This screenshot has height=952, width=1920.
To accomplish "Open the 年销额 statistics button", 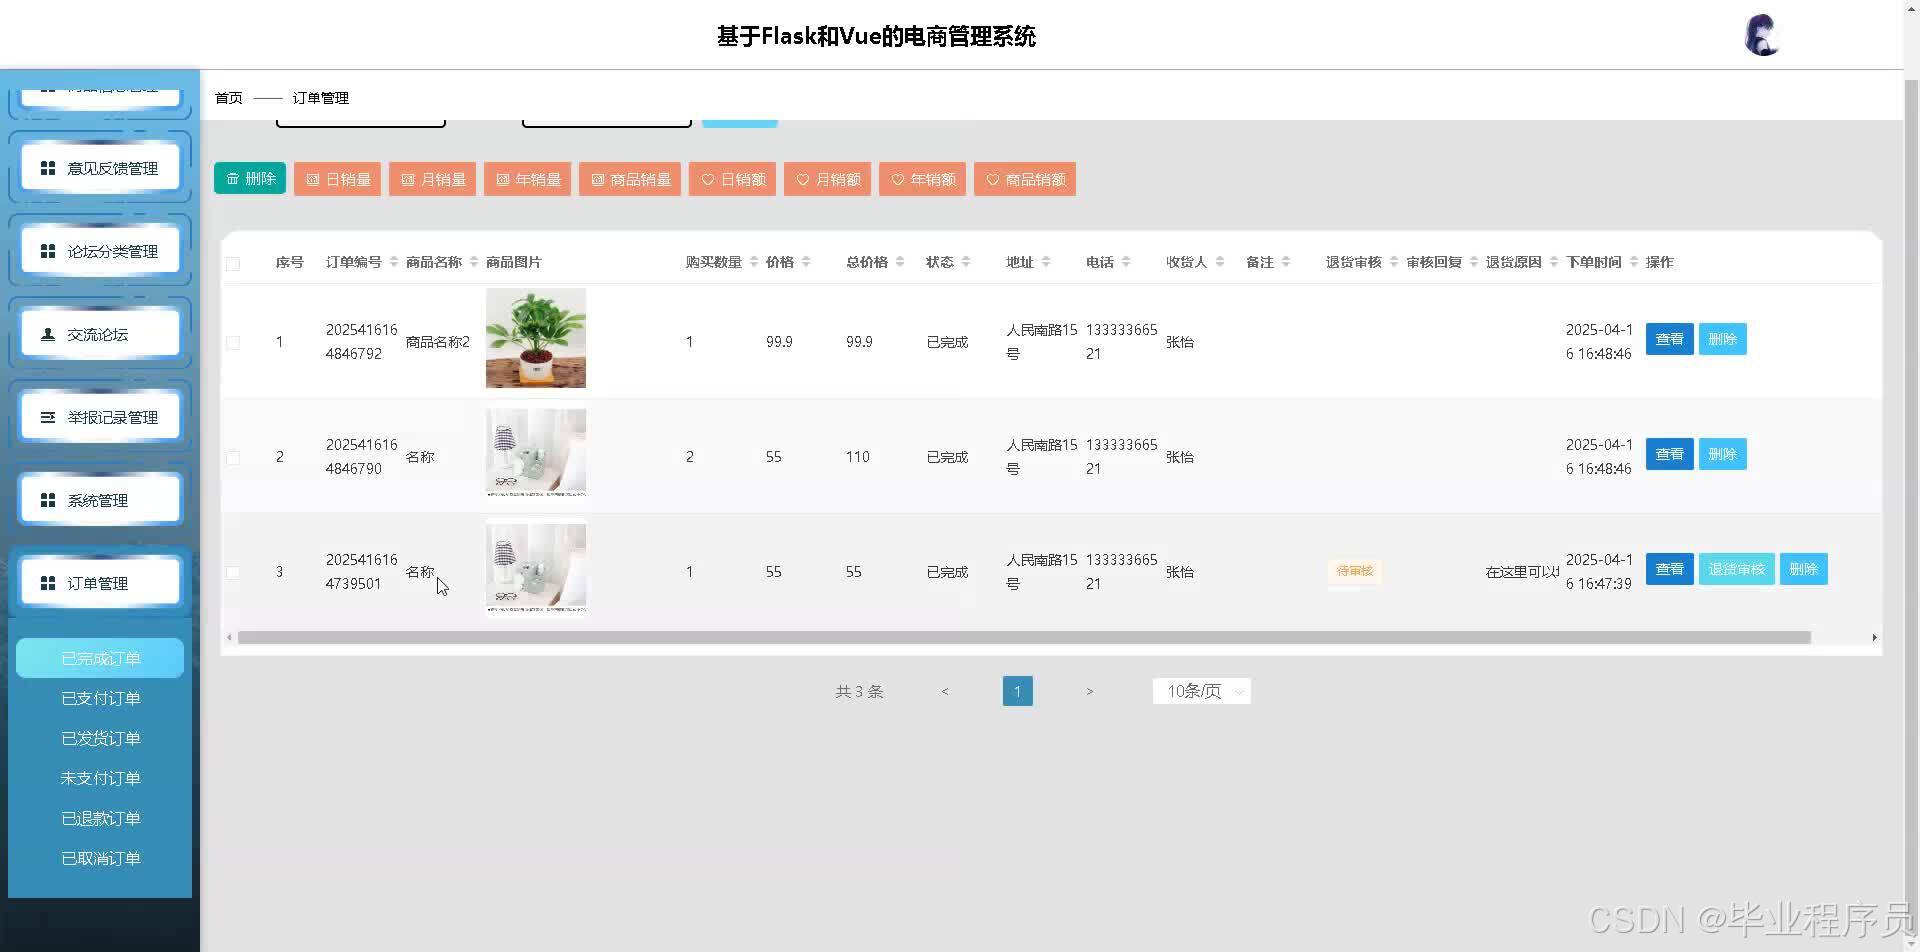I will click(922, 179).
